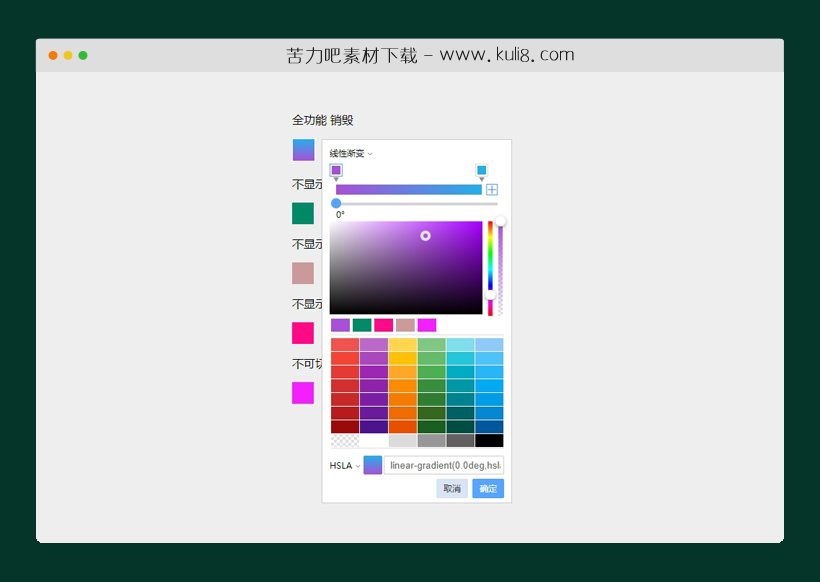Select the magenta swatch in recent colors row
The image size is (820, 582).
tap(426, 324)
